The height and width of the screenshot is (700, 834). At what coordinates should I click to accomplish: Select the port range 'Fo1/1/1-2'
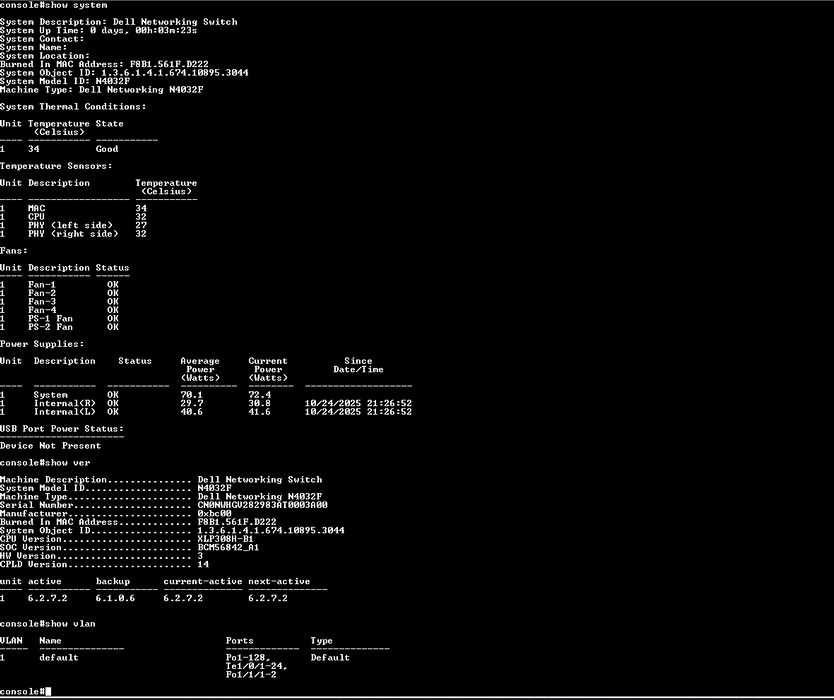pos(251,675)
